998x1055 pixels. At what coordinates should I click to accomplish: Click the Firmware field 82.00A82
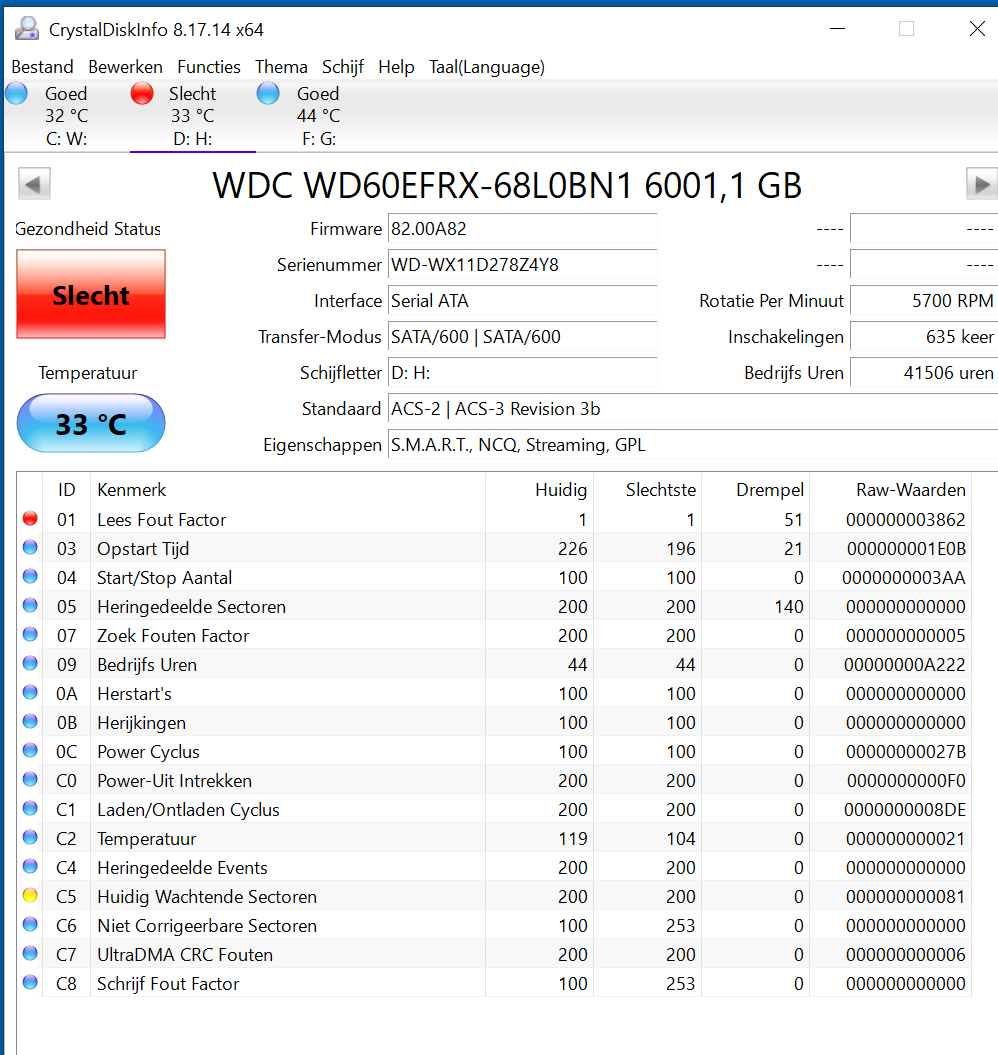[x=522, y=229]
